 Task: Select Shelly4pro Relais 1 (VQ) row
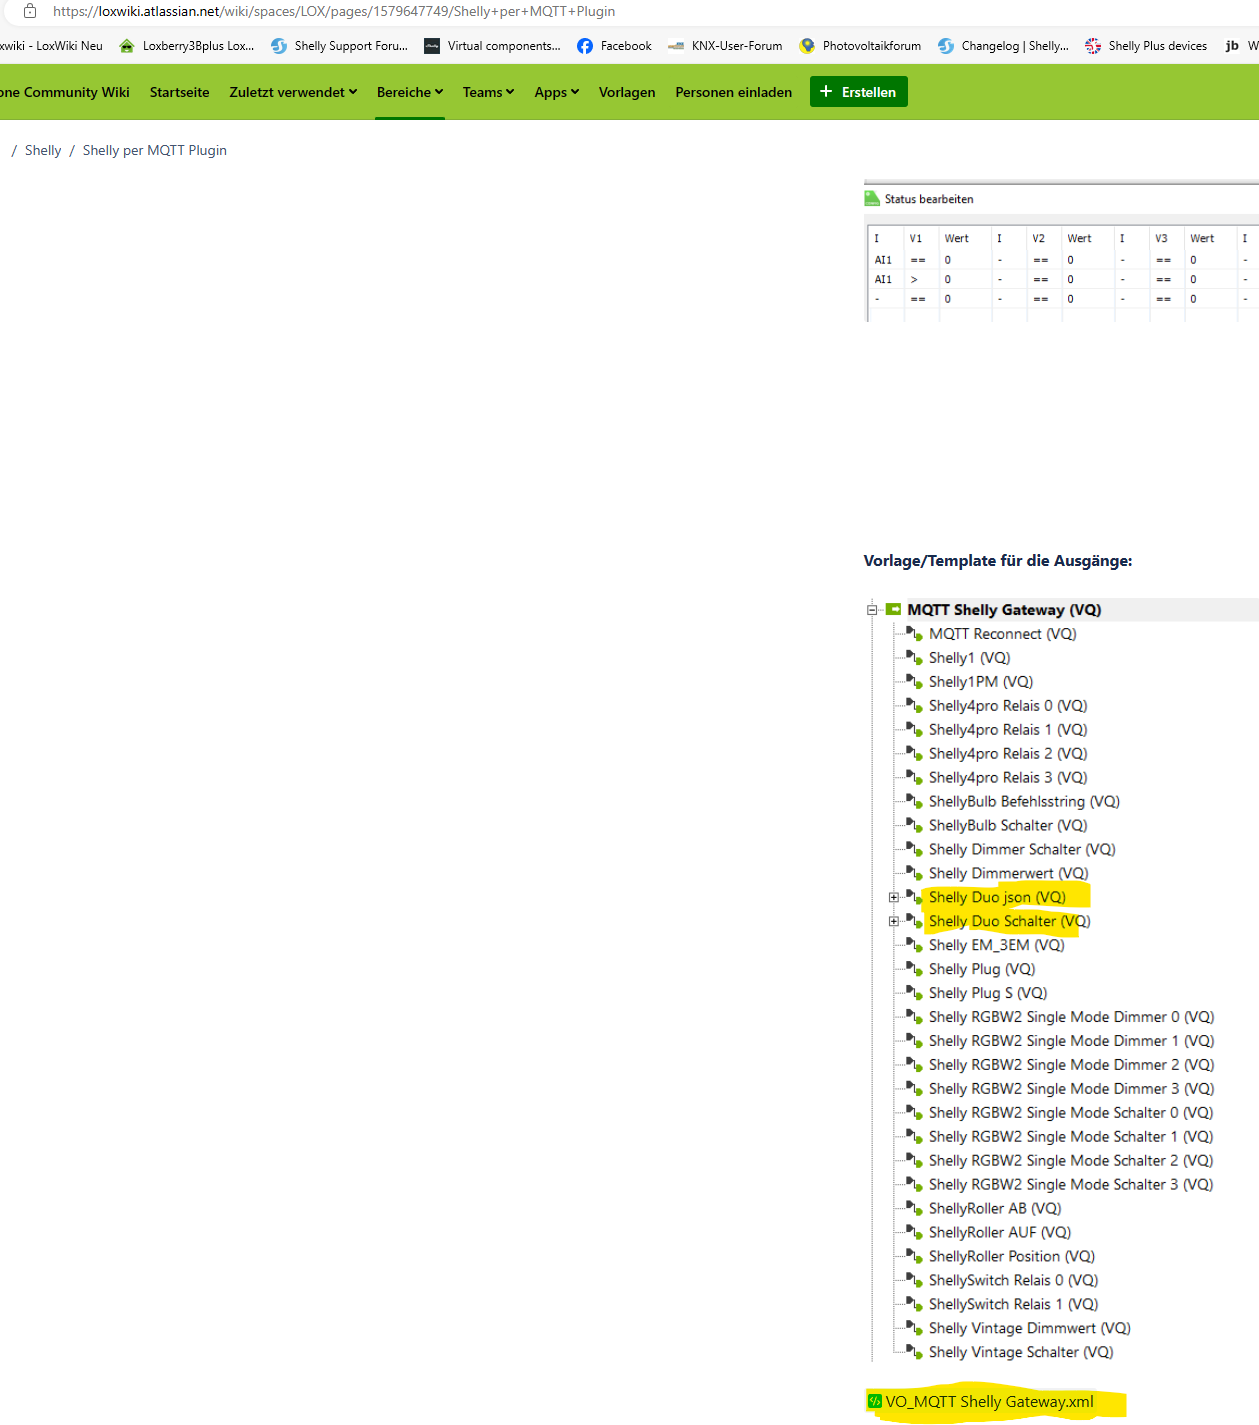(1008, 729)
